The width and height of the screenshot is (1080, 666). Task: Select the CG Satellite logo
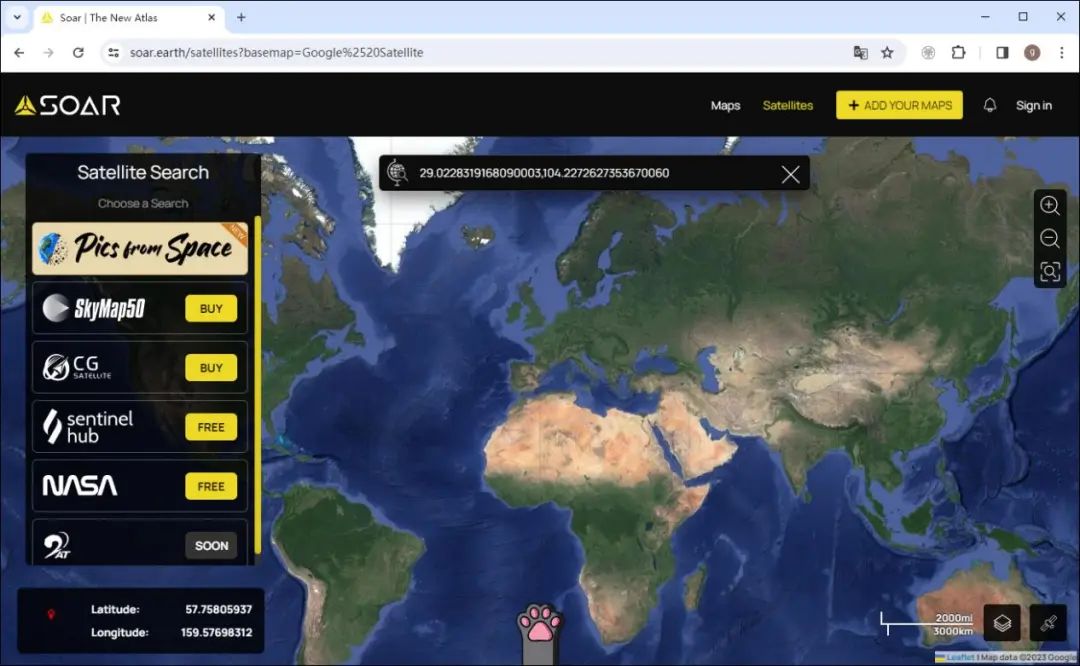coord(76,367)
